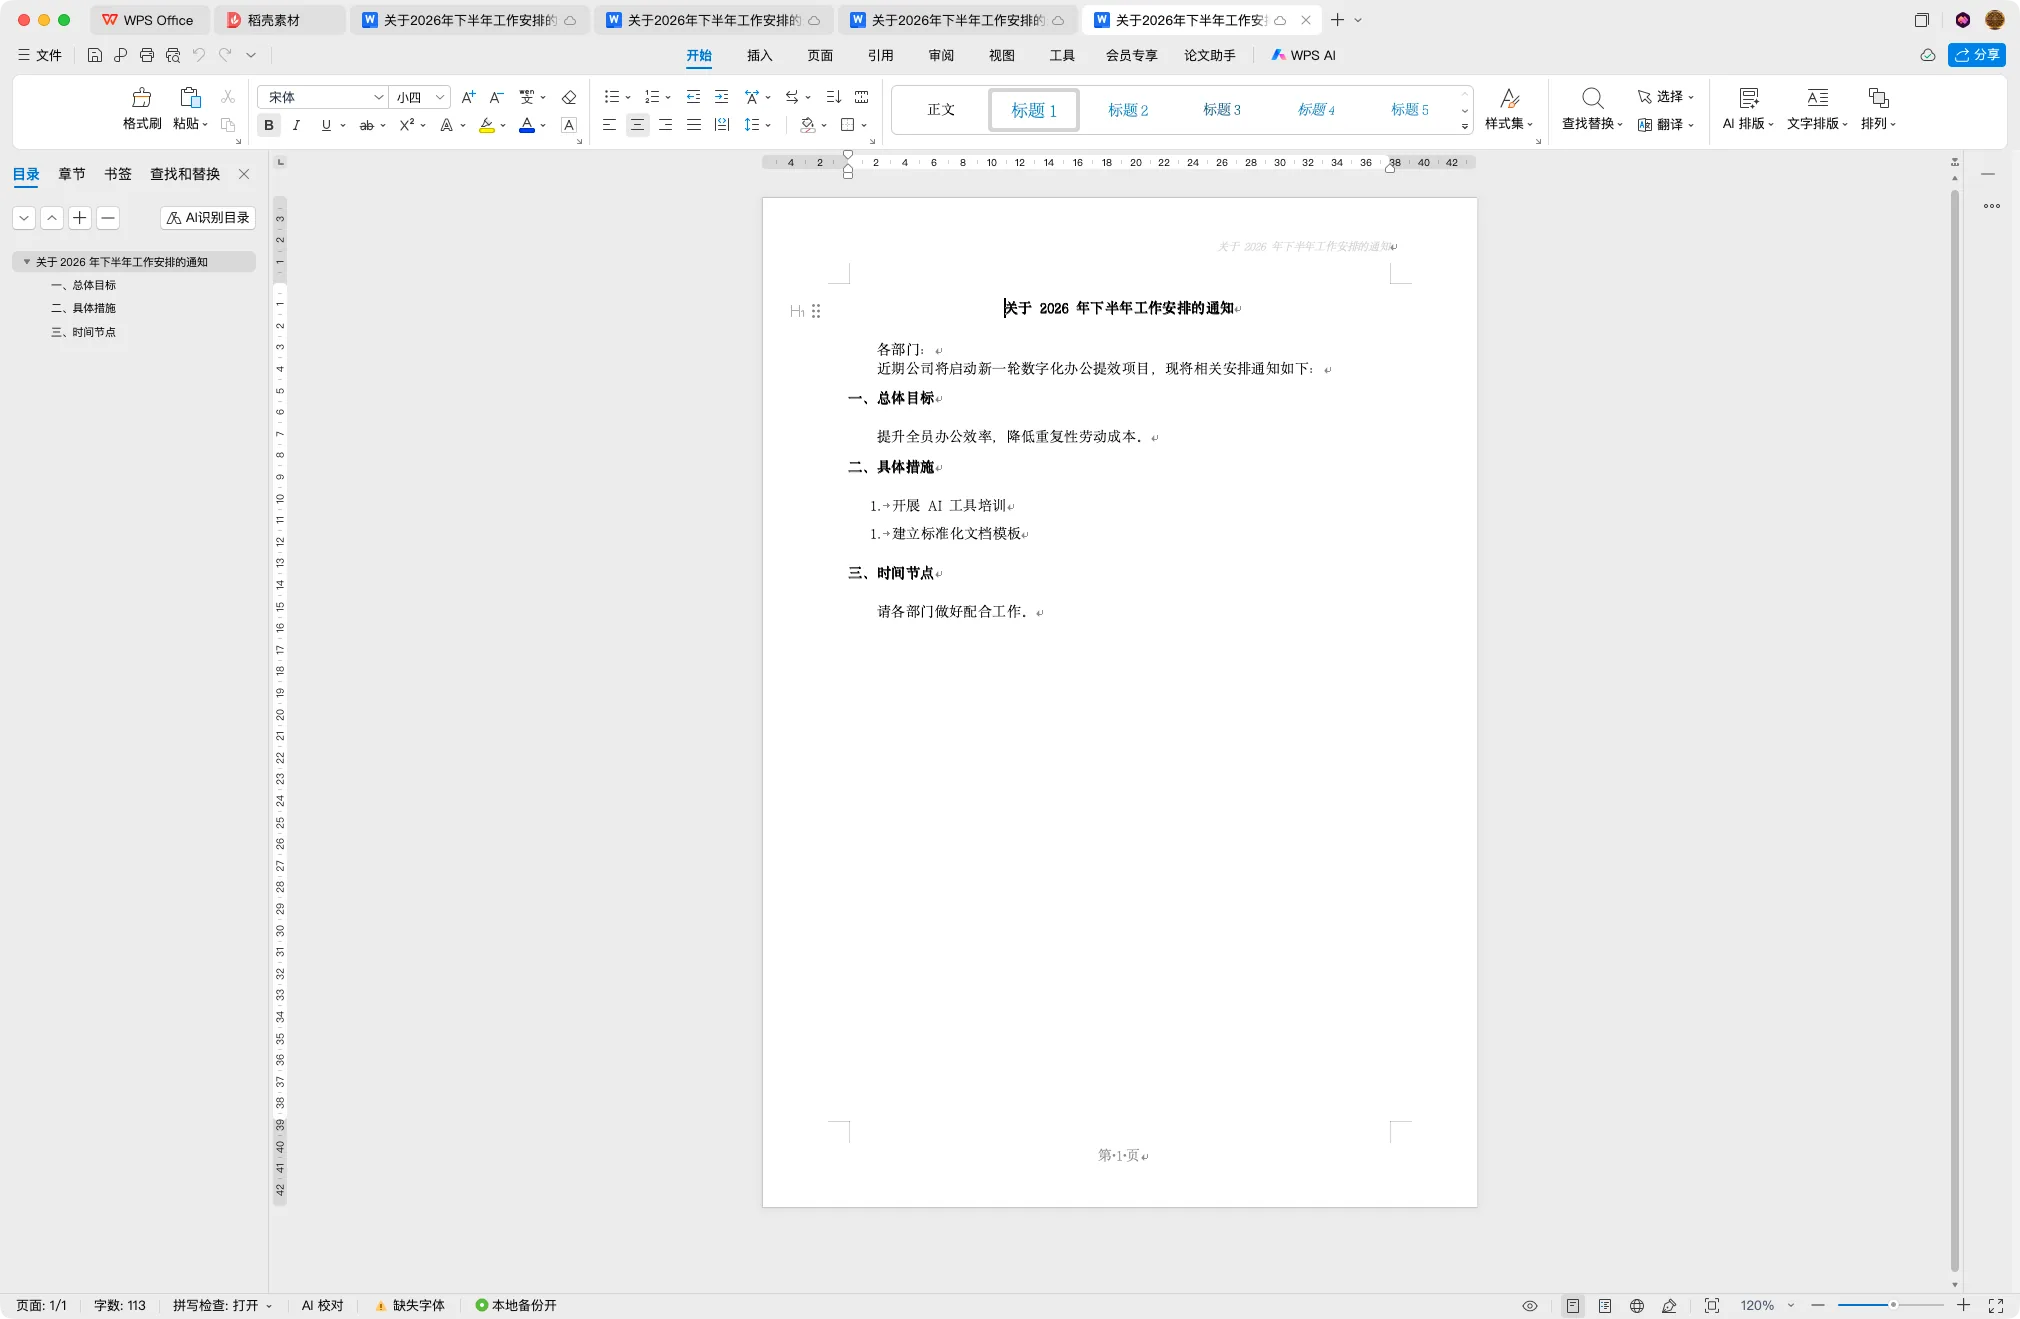Open the 文件 menu
The image size is (2020, 1319).
click(x=40, y=55)
